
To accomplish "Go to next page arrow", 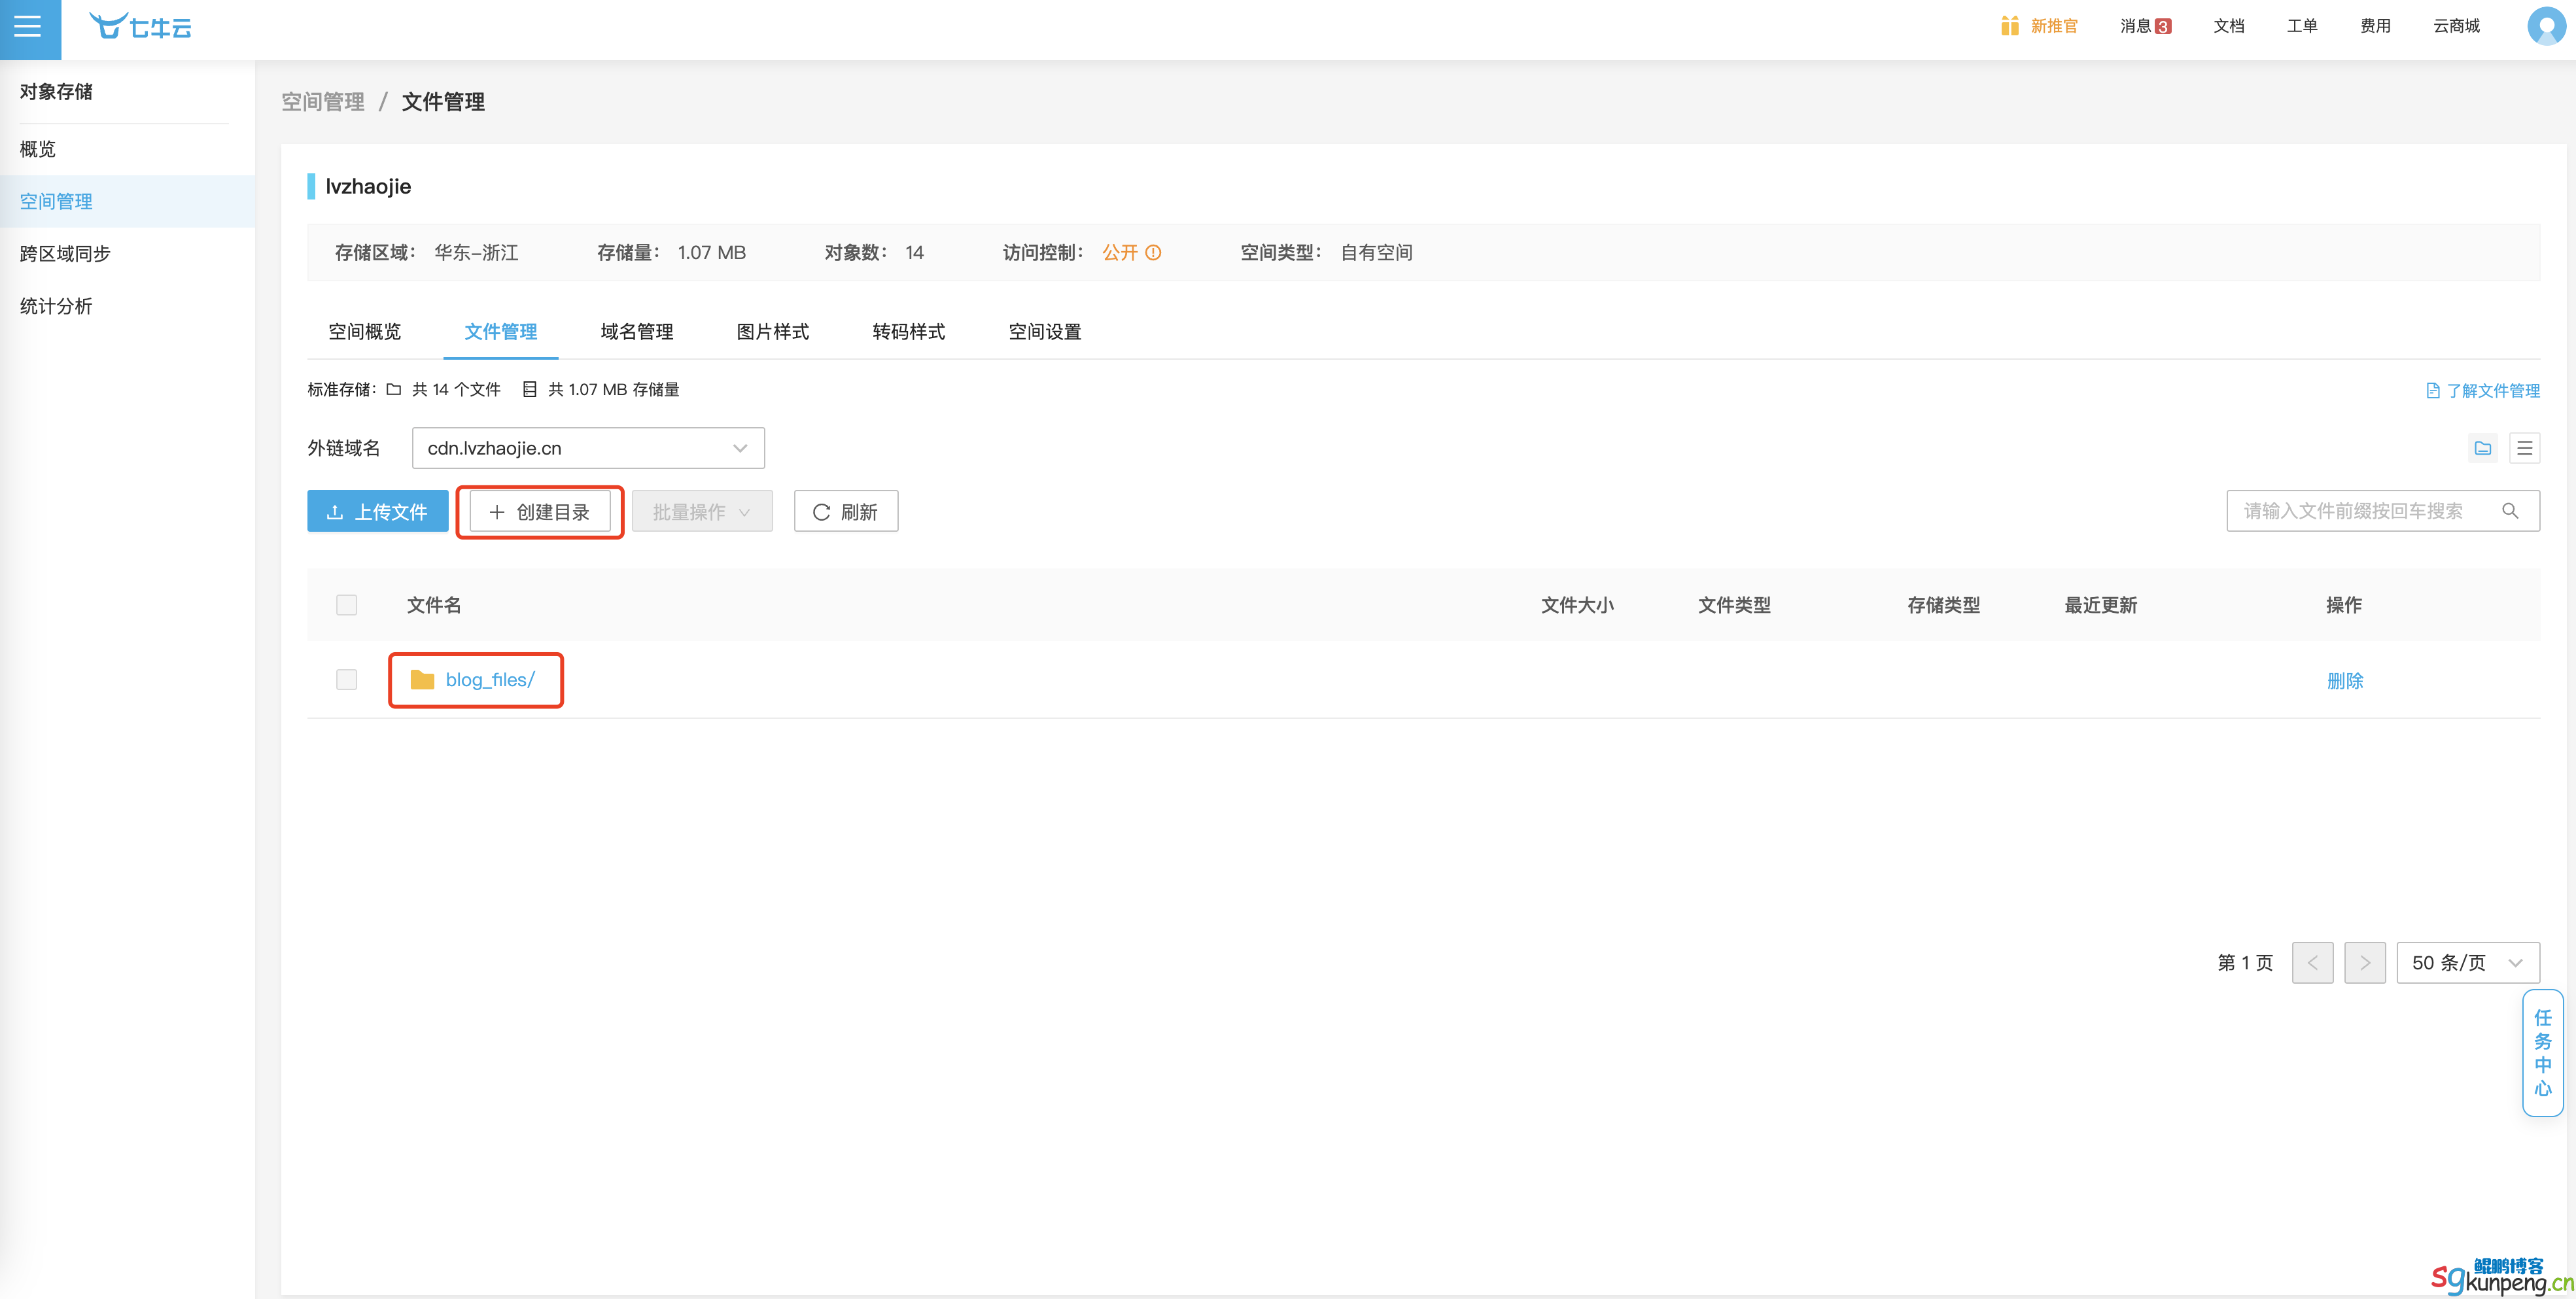I will pyautogui.click(x=2364, y=963).
